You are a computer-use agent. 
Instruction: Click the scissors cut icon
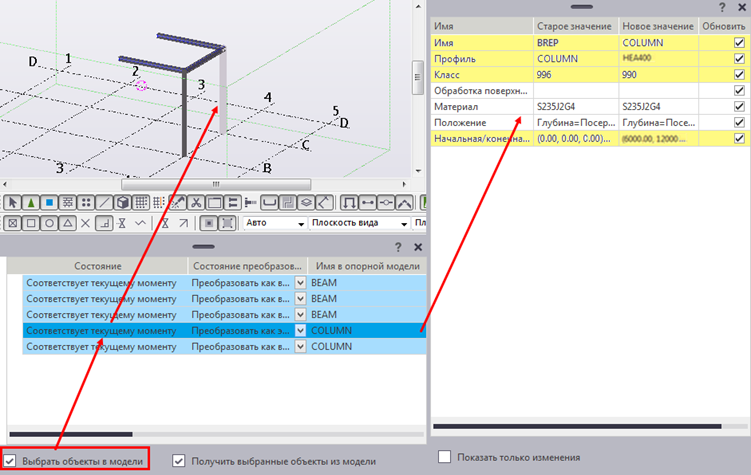click(198, 203)
